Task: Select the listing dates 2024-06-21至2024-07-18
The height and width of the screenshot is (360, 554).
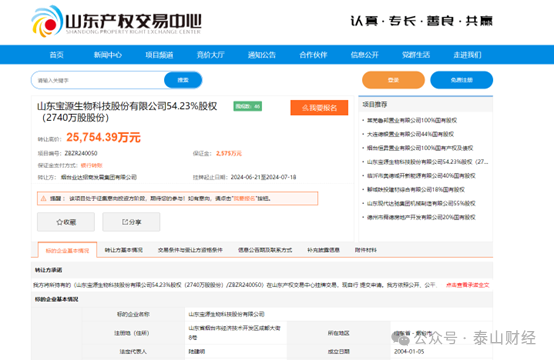Action: tap(263, 177)
